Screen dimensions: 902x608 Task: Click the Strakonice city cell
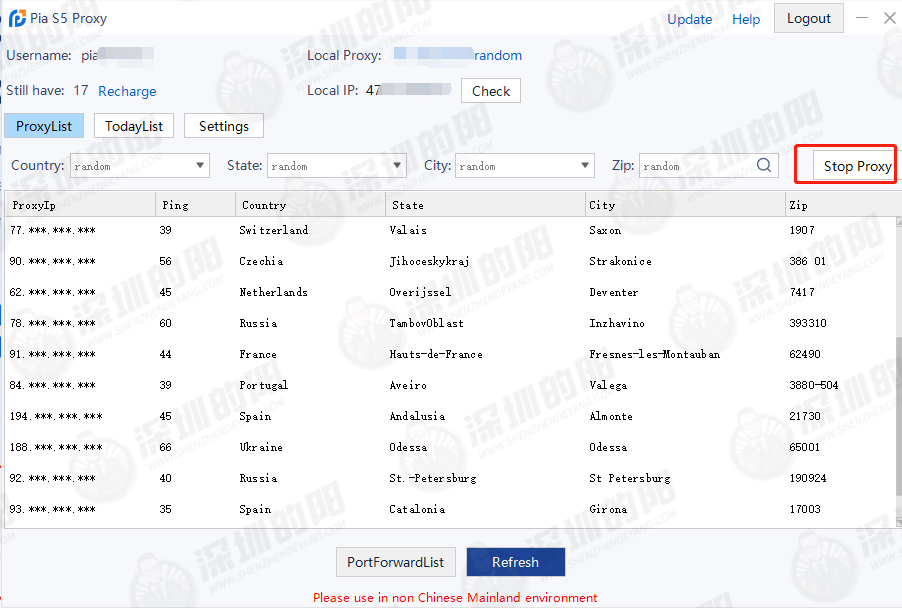pyautogui.click(x=621, y=261)
